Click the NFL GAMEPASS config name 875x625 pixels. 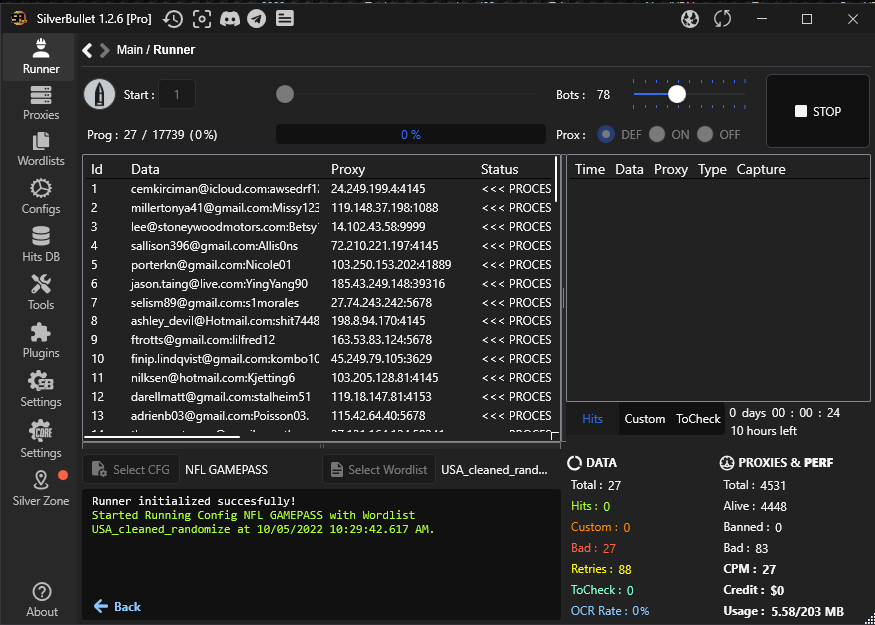click(x=227, y=470)
